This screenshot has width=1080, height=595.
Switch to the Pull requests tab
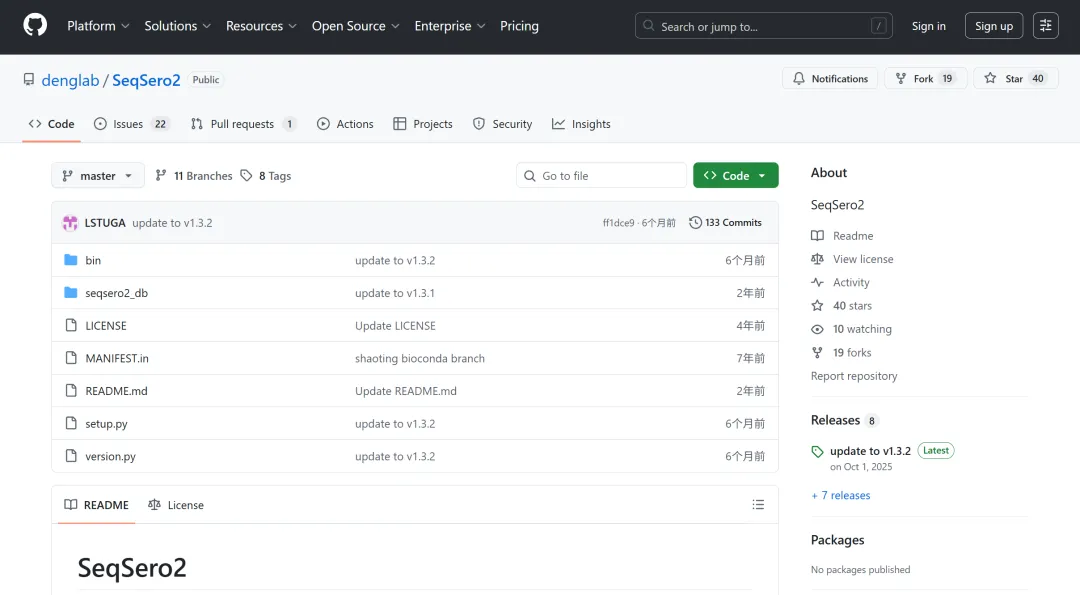click(243, 124)
